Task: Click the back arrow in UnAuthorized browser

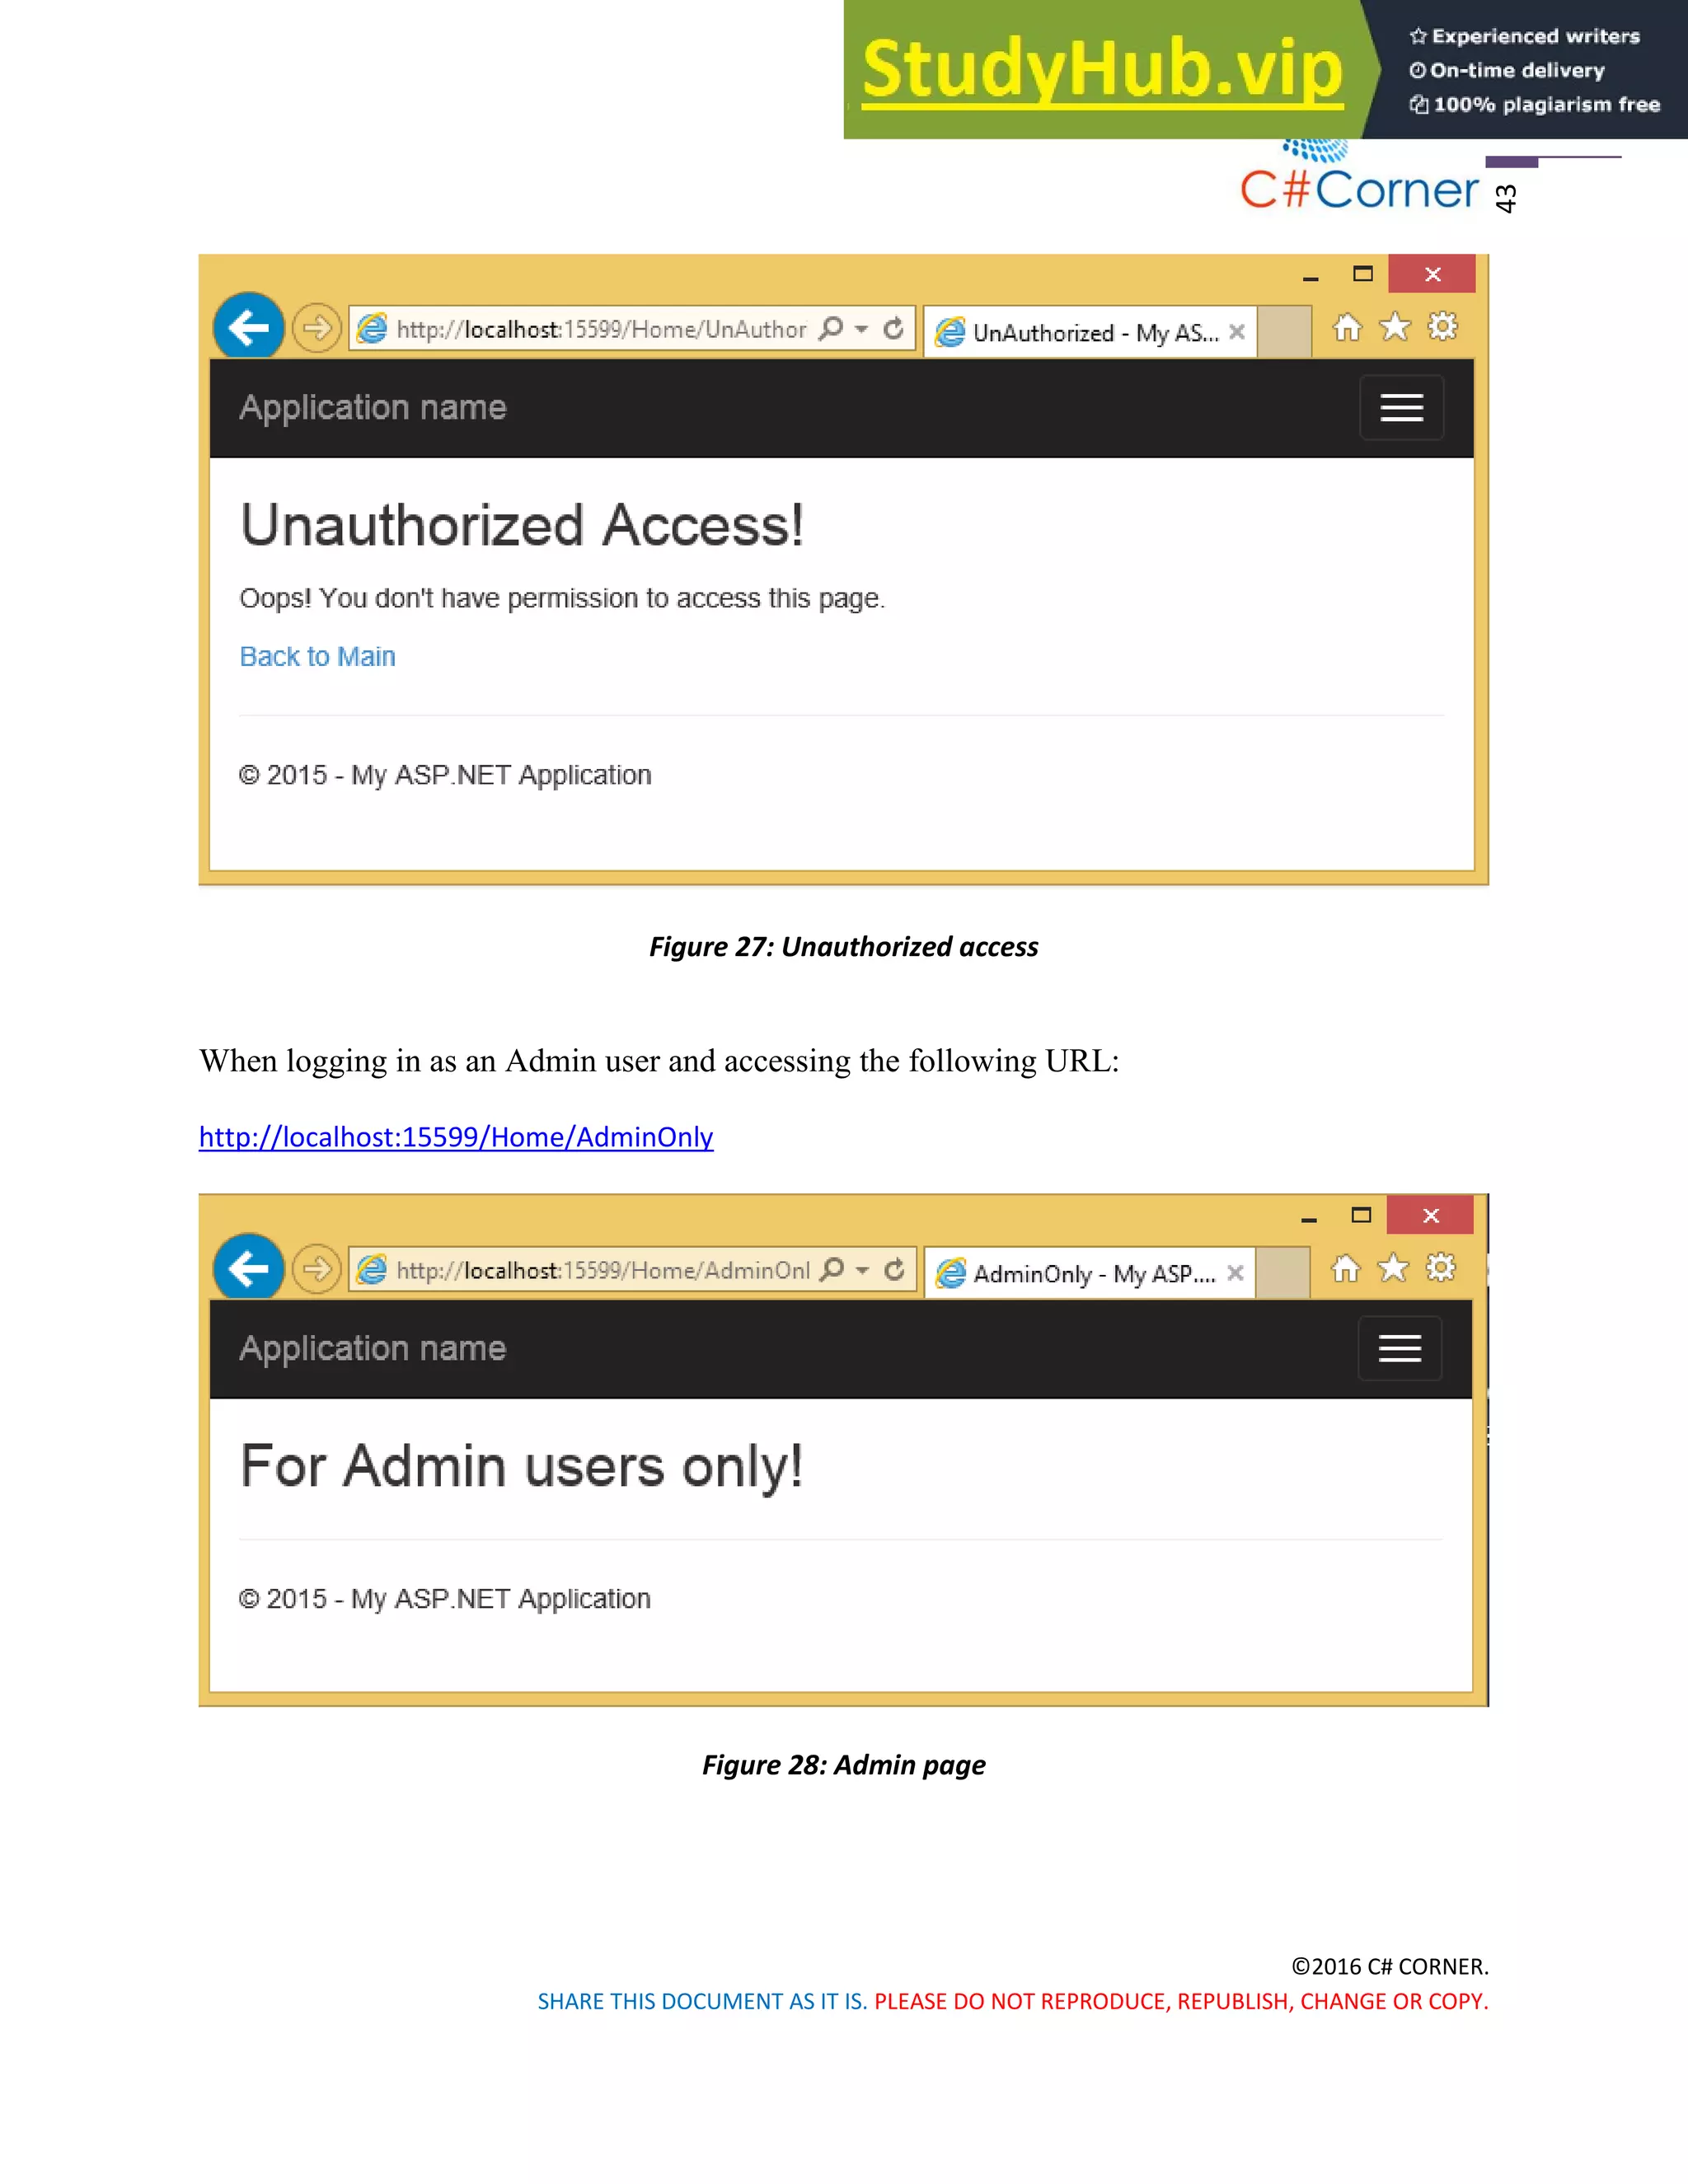Action: pyautogui.click(x=249, y=327)
